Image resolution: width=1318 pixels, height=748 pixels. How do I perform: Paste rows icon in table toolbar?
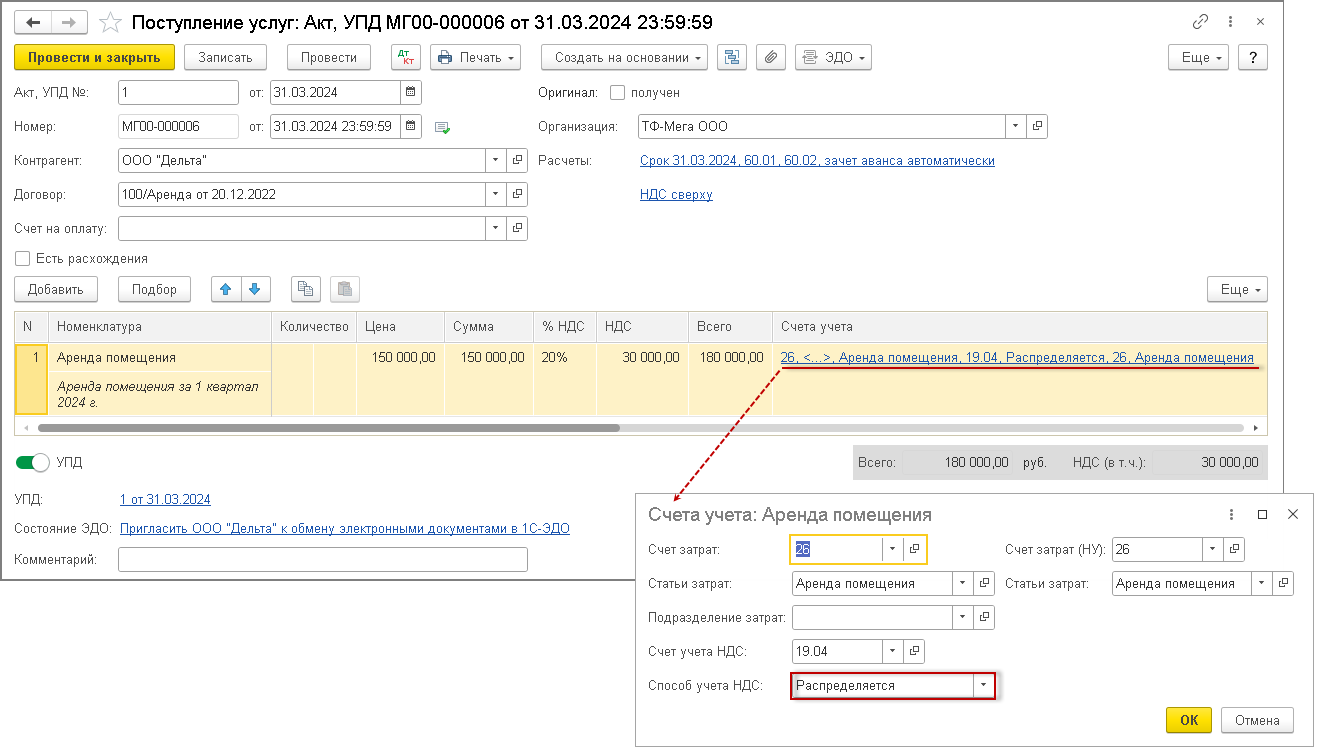(x=345, y=289)
